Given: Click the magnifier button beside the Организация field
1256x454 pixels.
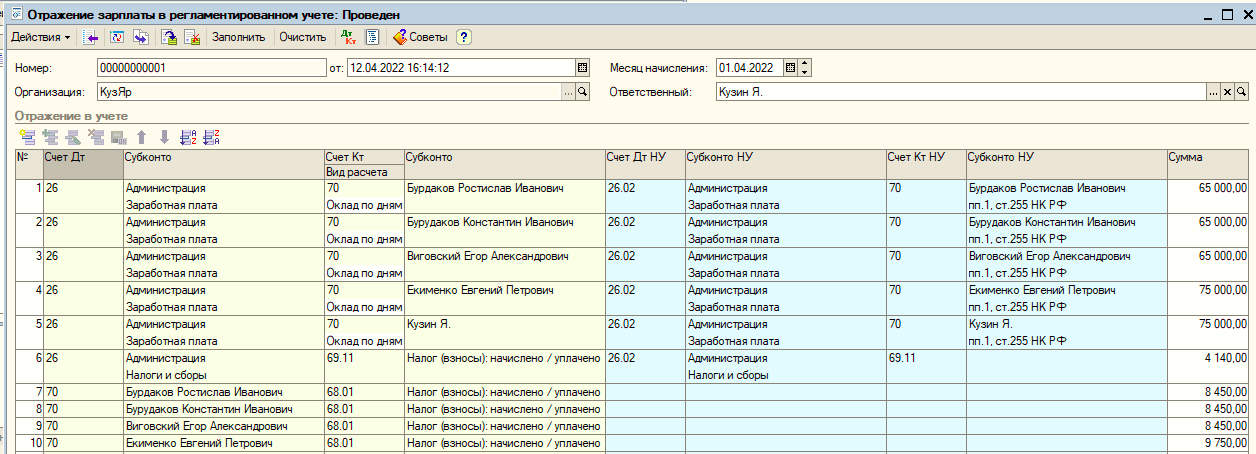Looking at the screenshot, I should click(583, 92).
